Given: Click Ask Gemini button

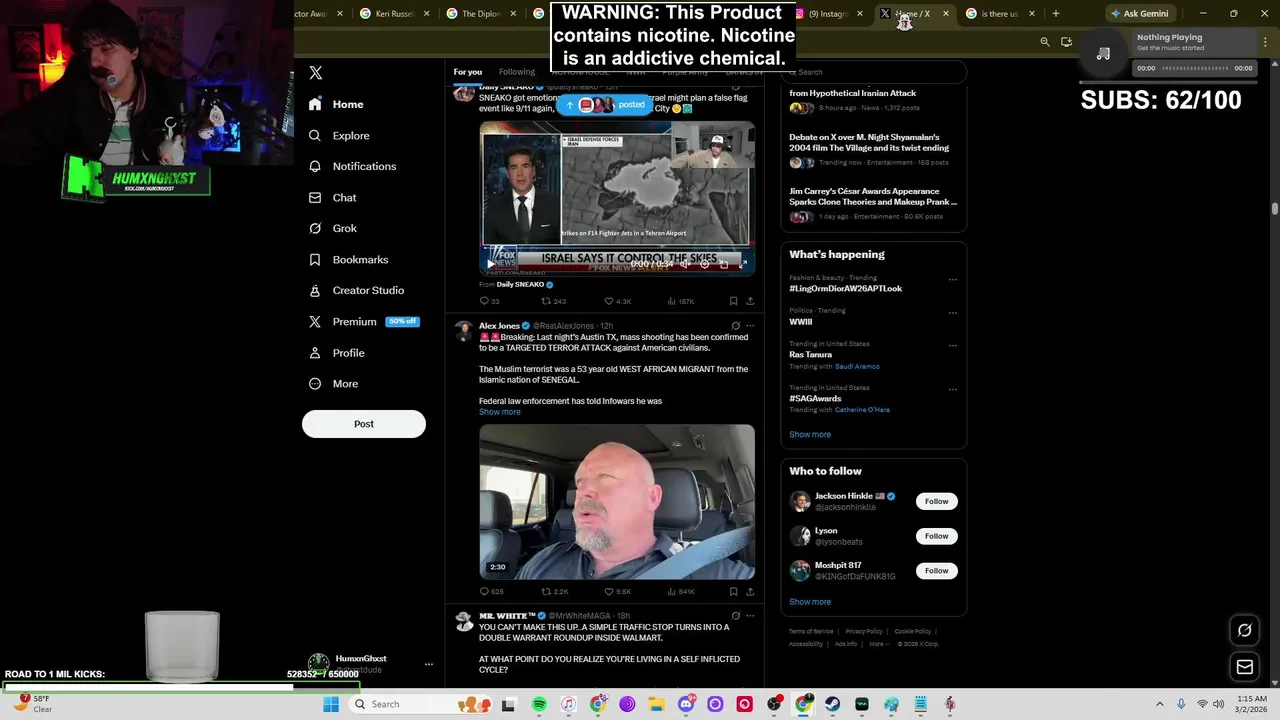Looking at the screenshot, I should click(1139, 14).
